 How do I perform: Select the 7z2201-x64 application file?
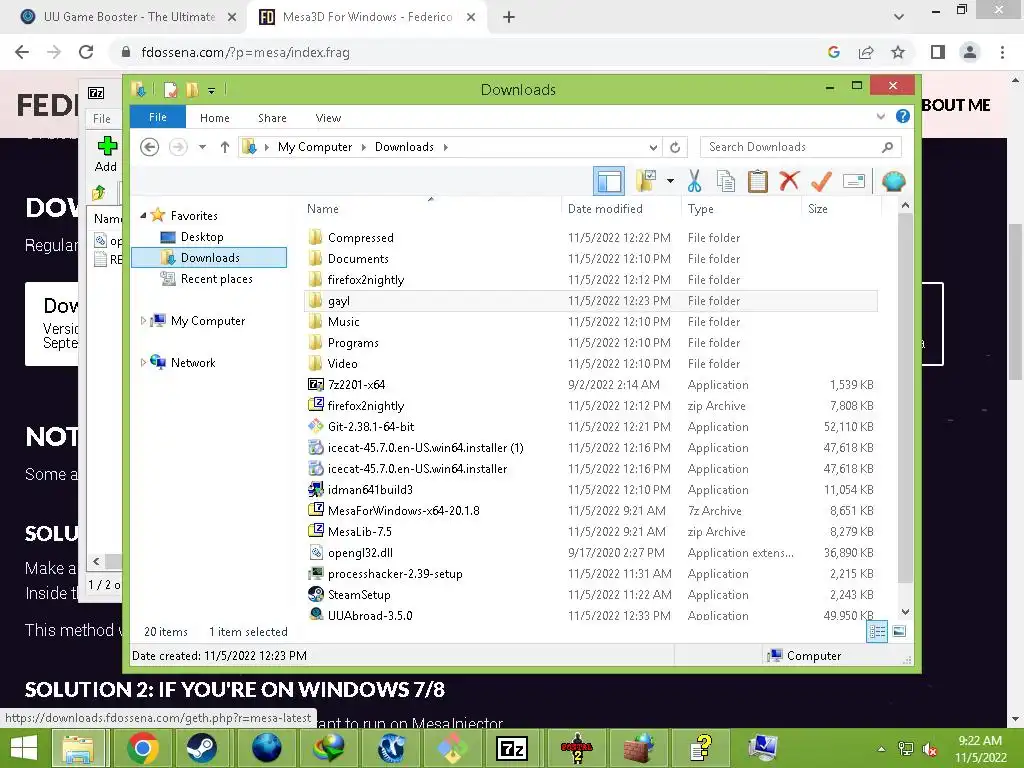pyautogui.click(x=356, y=385)
